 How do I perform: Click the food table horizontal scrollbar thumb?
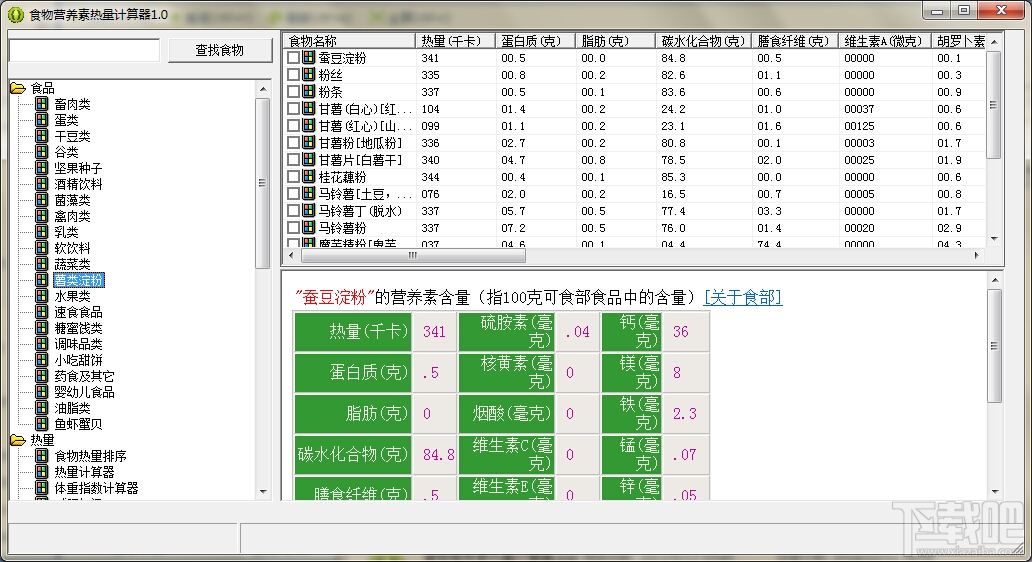point(413,255)
